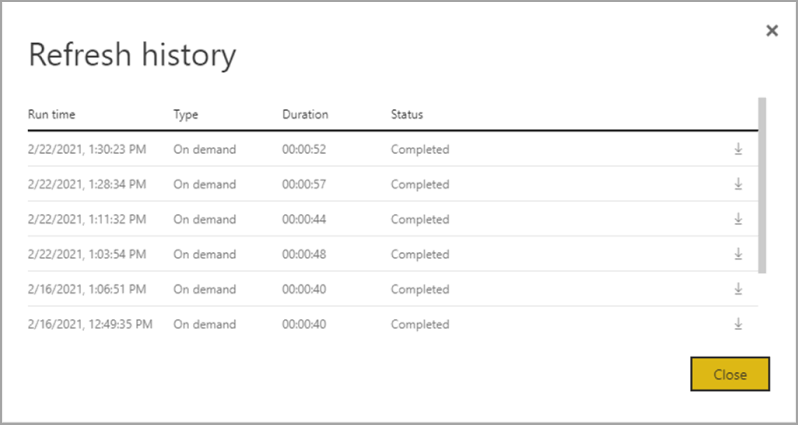The image size is (798, 425).
Task: Download details for 2/16/2021, 1:06:51 PM refresh
Action: click(x=738, y=289)
